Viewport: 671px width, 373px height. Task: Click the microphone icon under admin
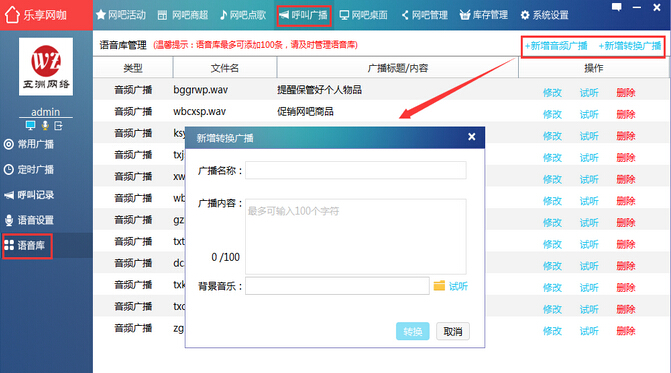coord(45,125)
